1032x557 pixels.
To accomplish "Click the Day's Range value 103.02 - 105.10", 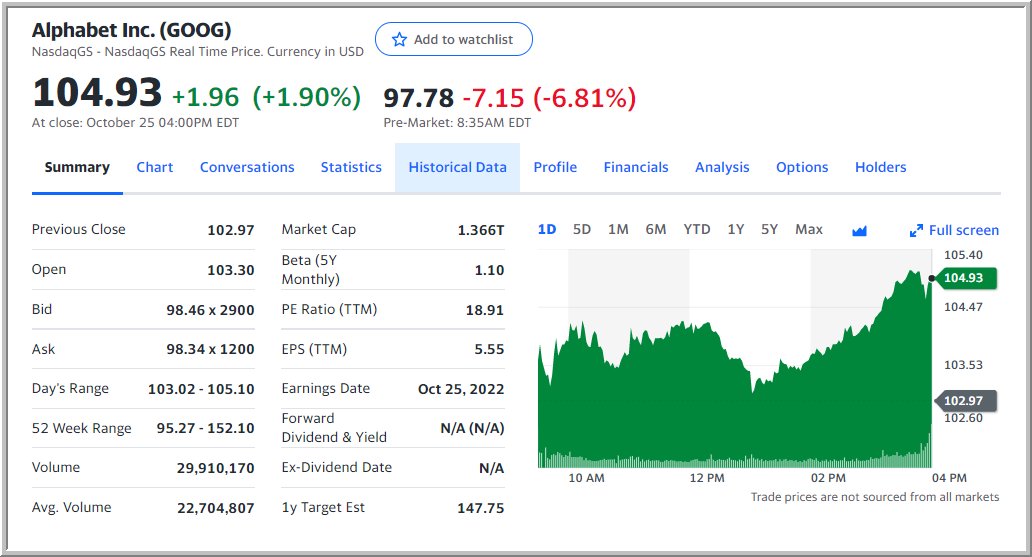I will (x=201, y=389).
